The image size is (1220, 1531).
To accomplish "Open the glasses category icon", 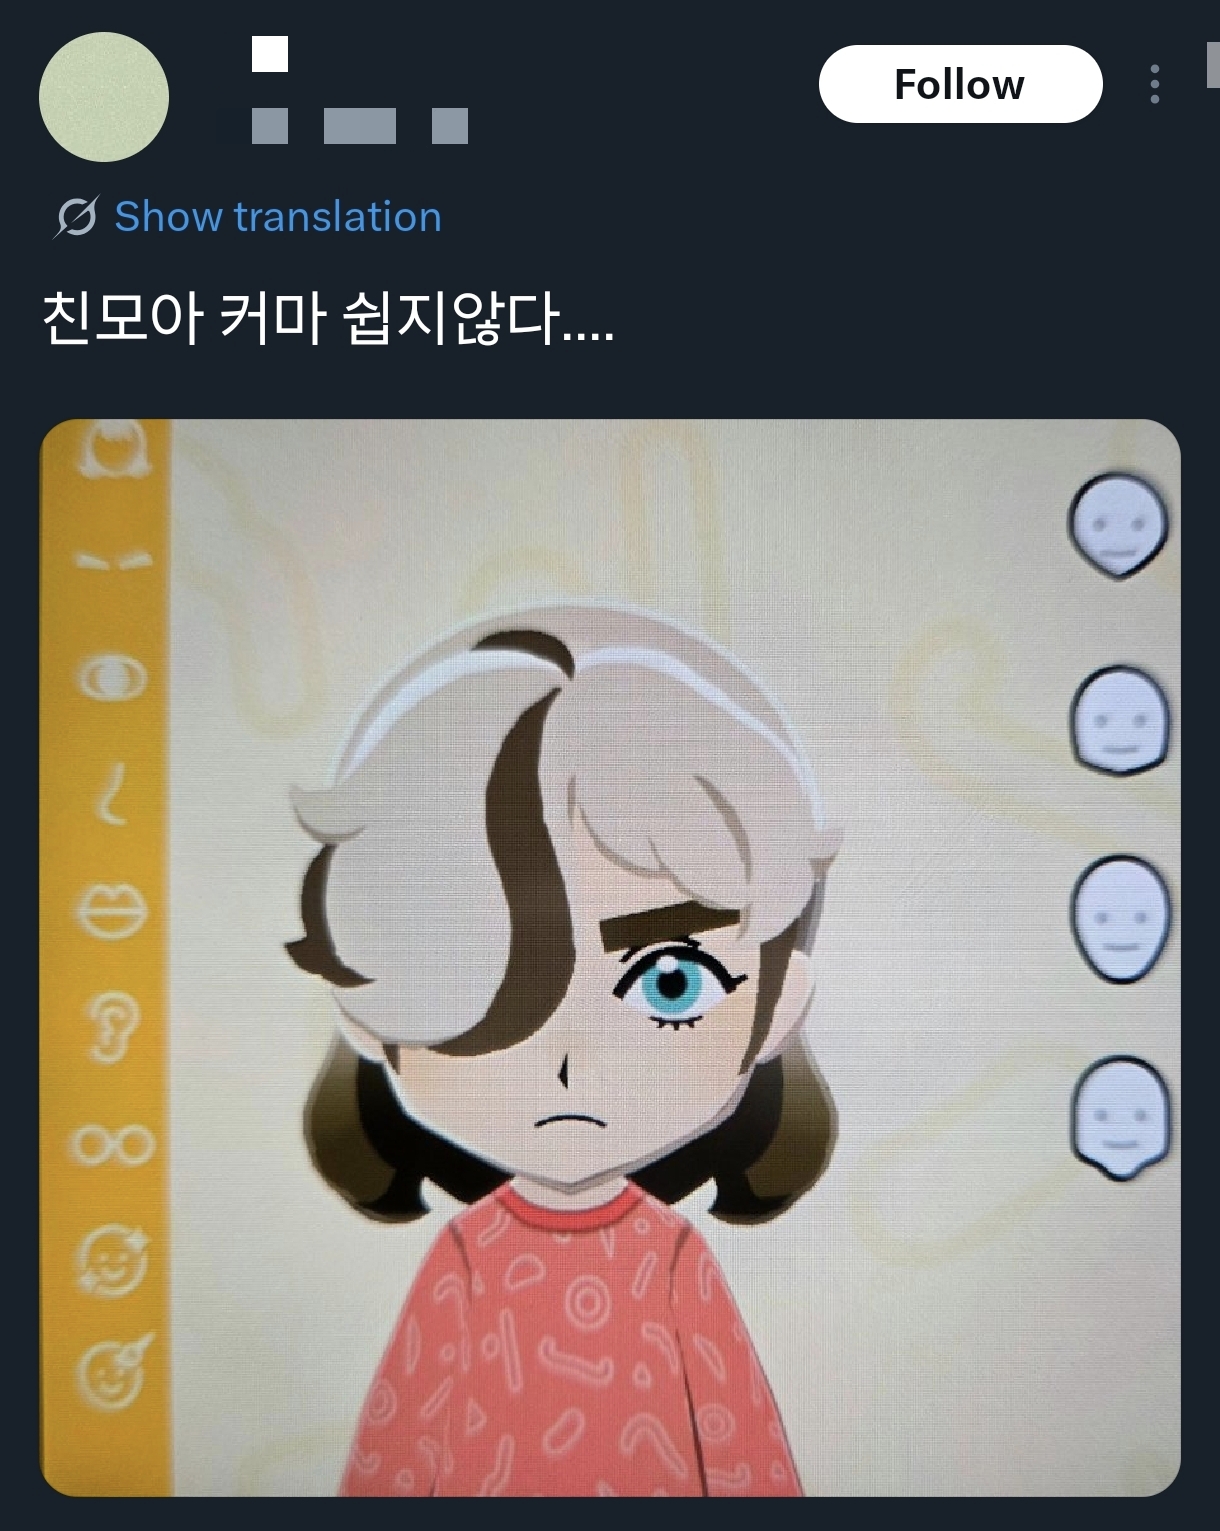I will coord(112,1143).
